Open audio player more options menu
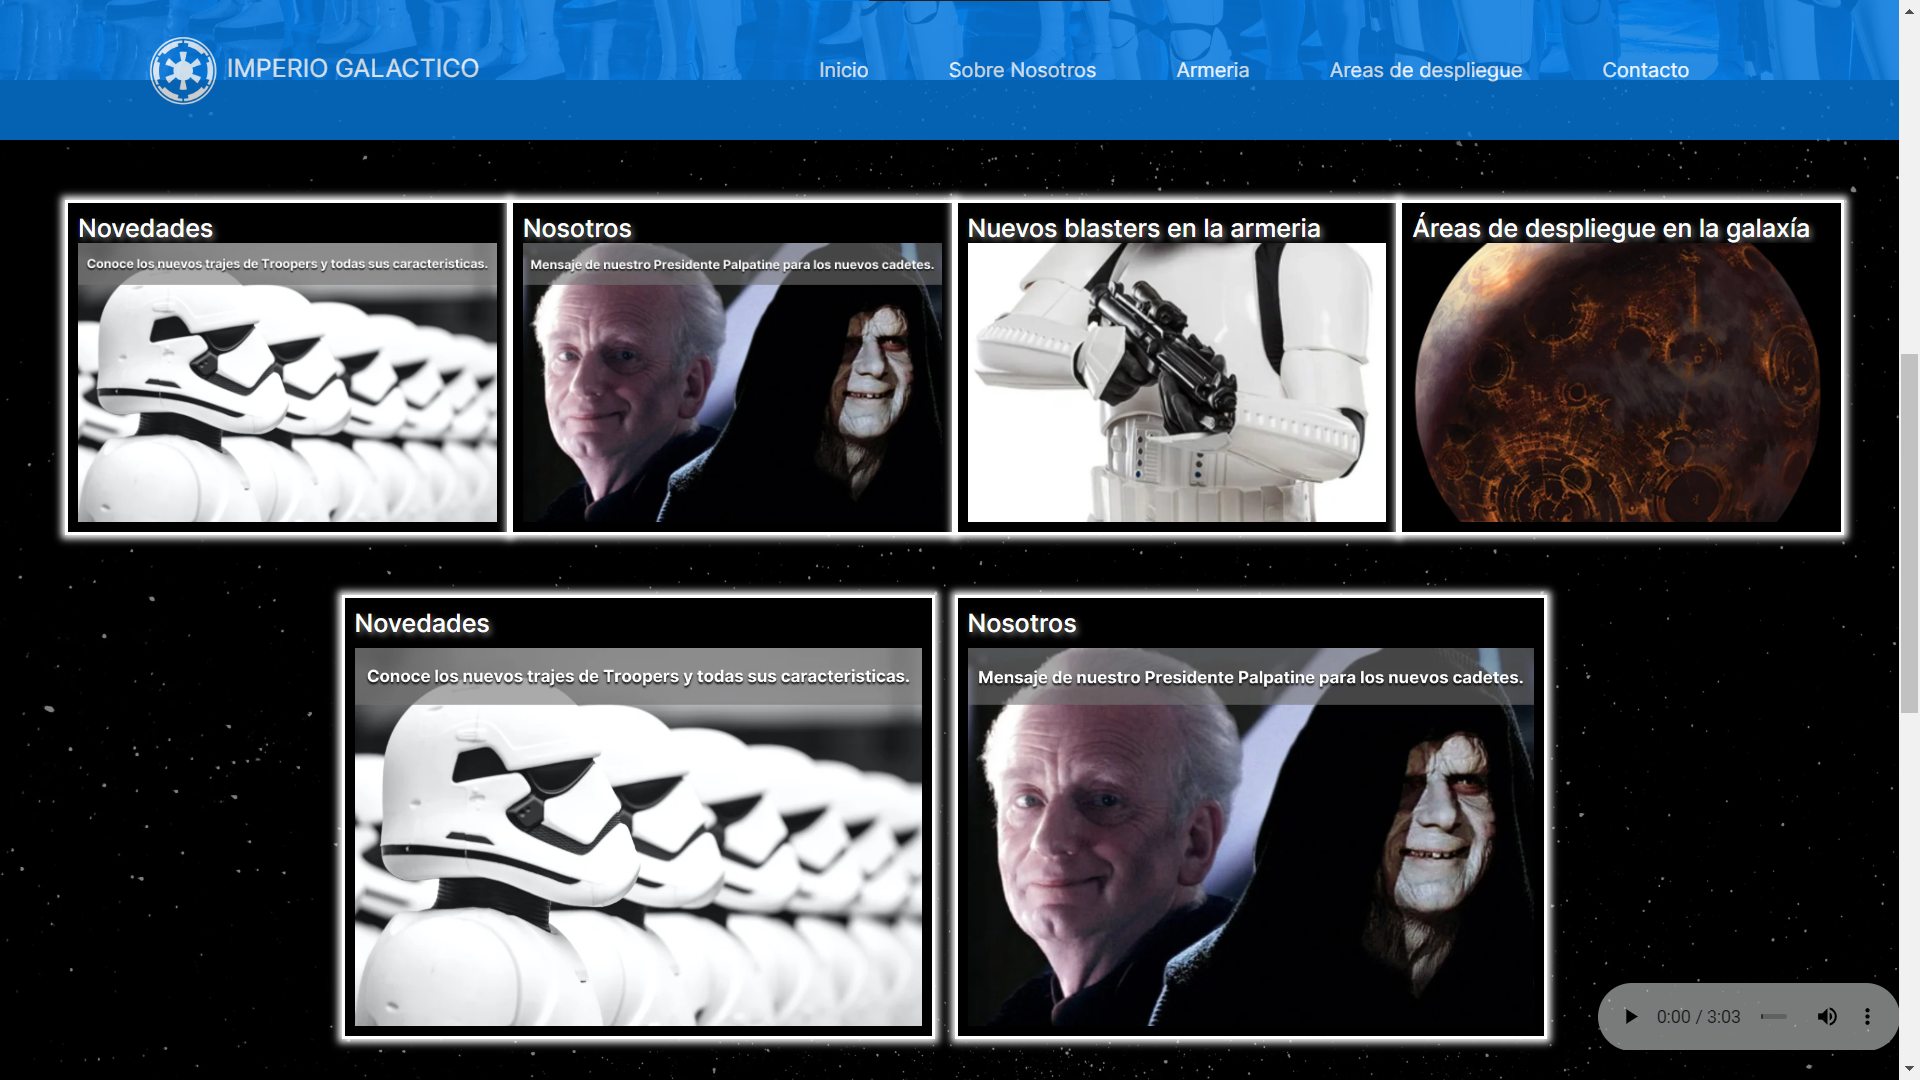The width and height of the screenshot is (1920, 1080). [1867, 1016]
